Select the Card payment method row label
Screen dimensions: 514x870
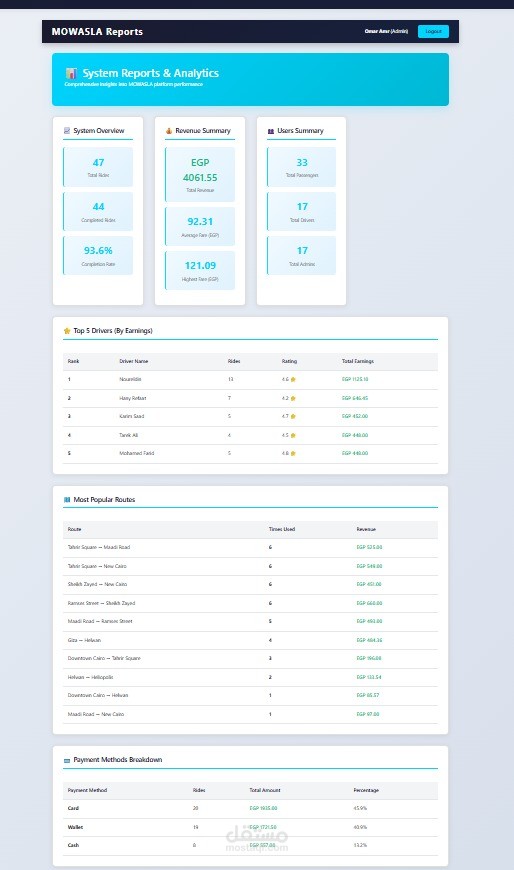(x=73, y=808)
